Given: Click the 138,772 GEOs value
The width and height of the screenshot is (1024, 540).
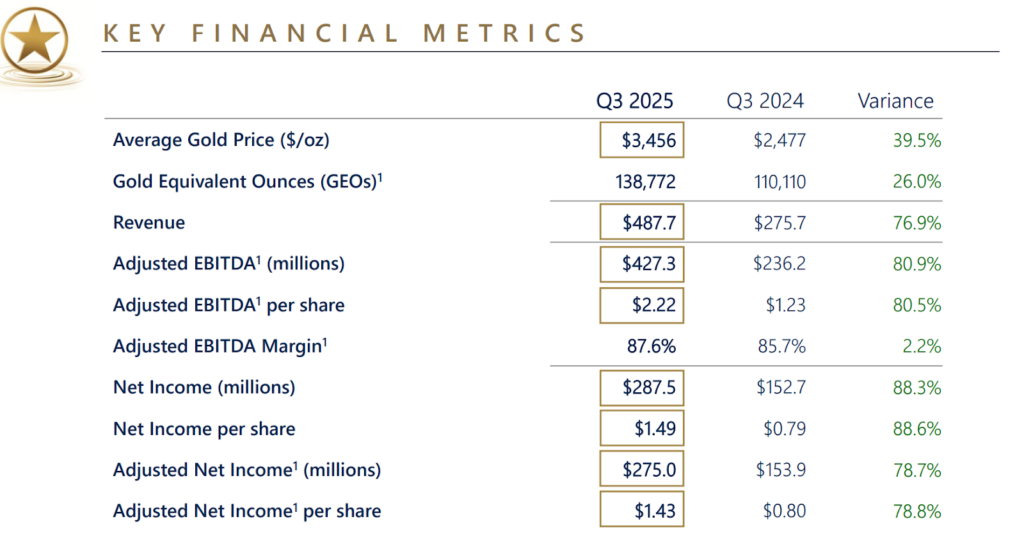Looking at the screenshot, I should [x=641, y=182].
